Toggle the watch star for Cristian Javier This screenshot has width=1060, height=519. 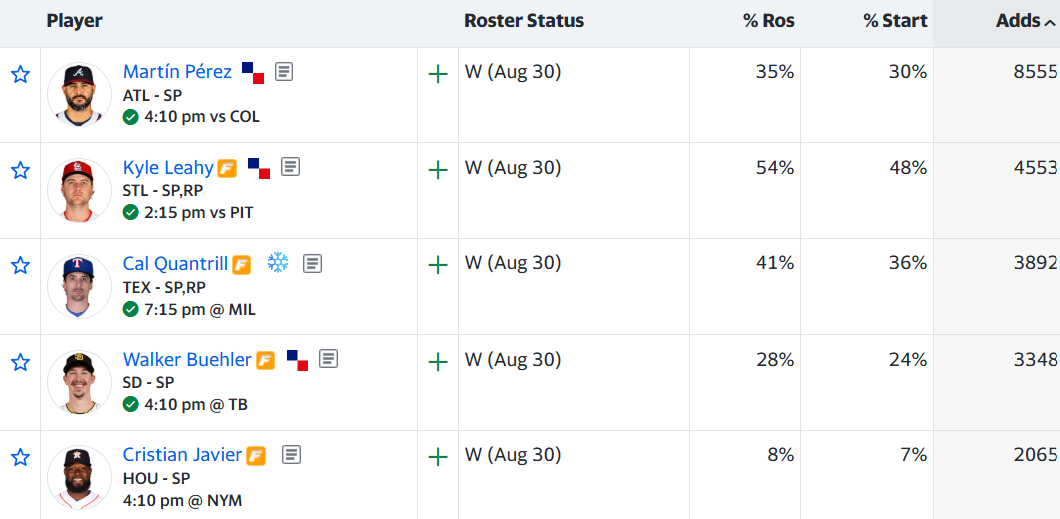(x=21, y=458)
